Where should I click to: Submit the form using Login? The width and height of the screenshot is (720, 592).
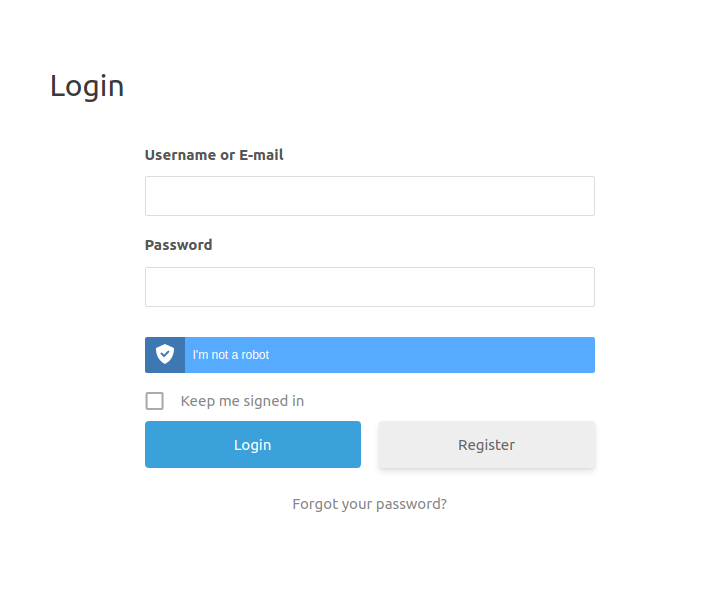[252, 445]
